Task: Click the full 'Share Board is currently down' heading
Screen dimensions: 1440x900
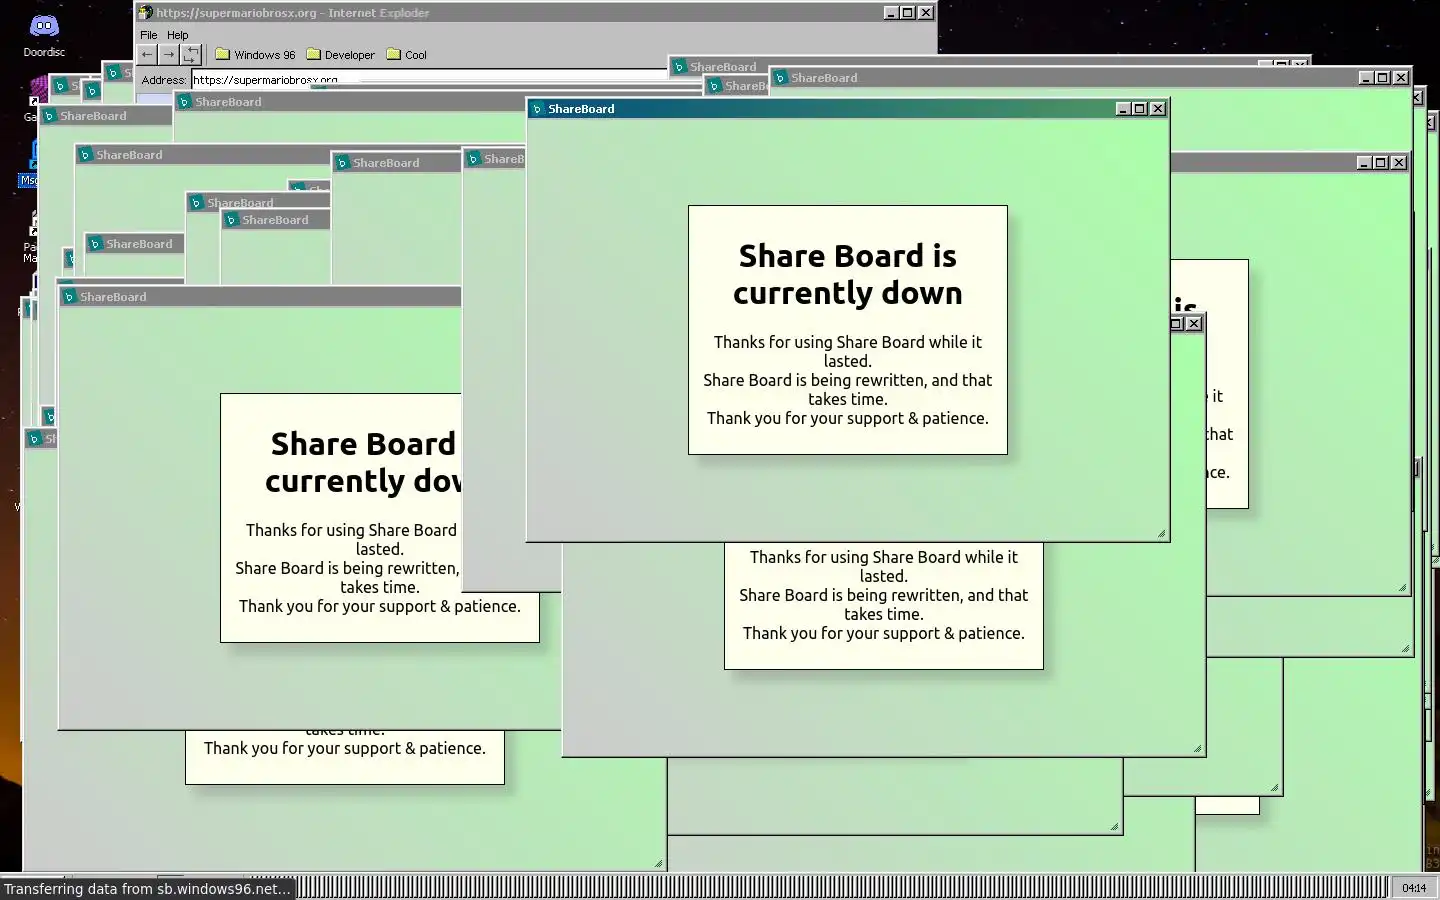Action: 848,274
